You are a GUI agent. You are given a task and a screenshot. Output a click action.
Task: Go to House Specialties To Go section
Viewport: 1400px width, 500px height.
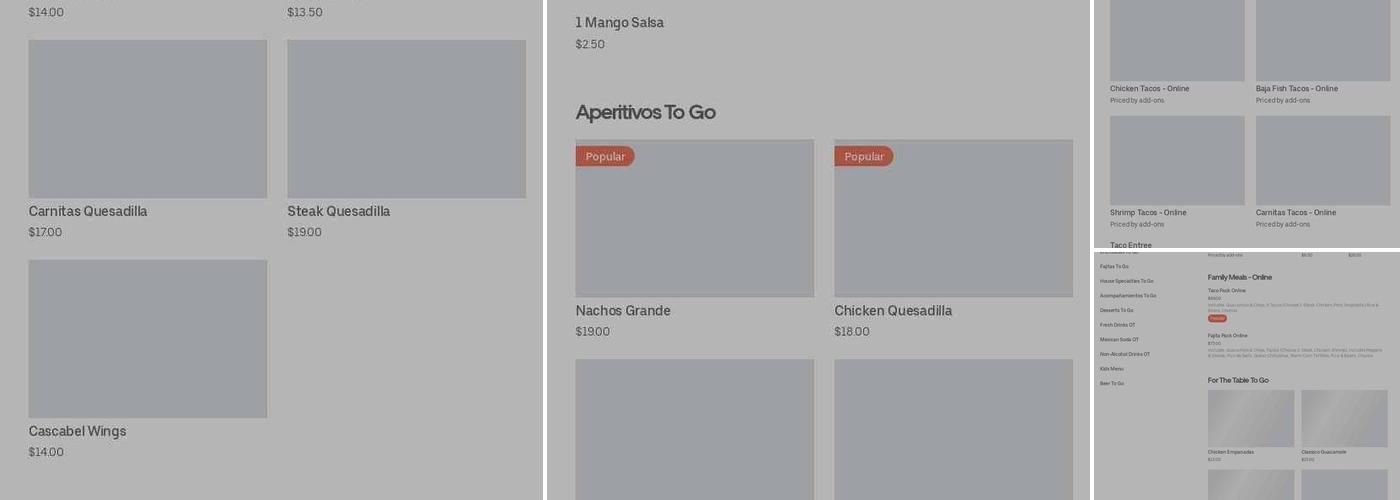tap(1126, 281)
